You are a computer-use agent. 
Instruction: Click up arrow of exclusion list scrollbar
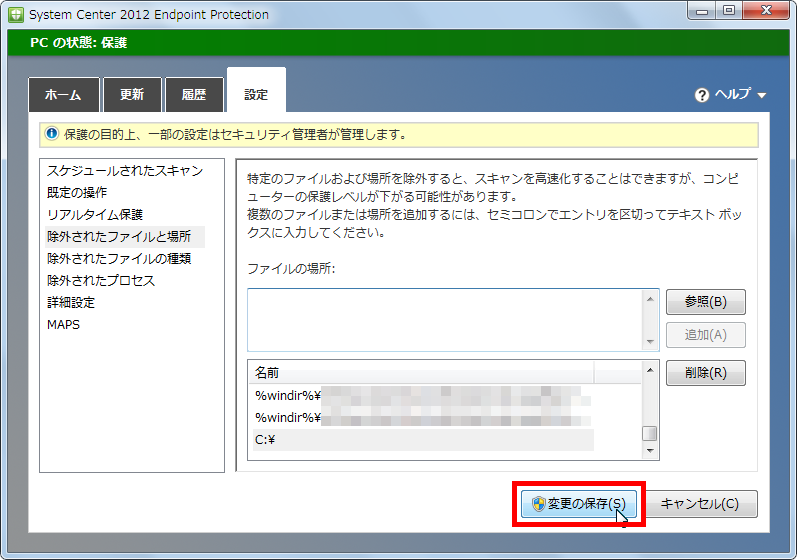650,370
